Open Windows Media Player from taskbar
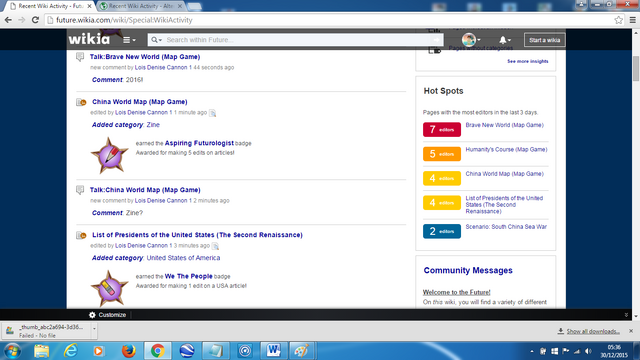Viewport: 640px width, 360px height. pyautogui.click(x=98, y=351)
